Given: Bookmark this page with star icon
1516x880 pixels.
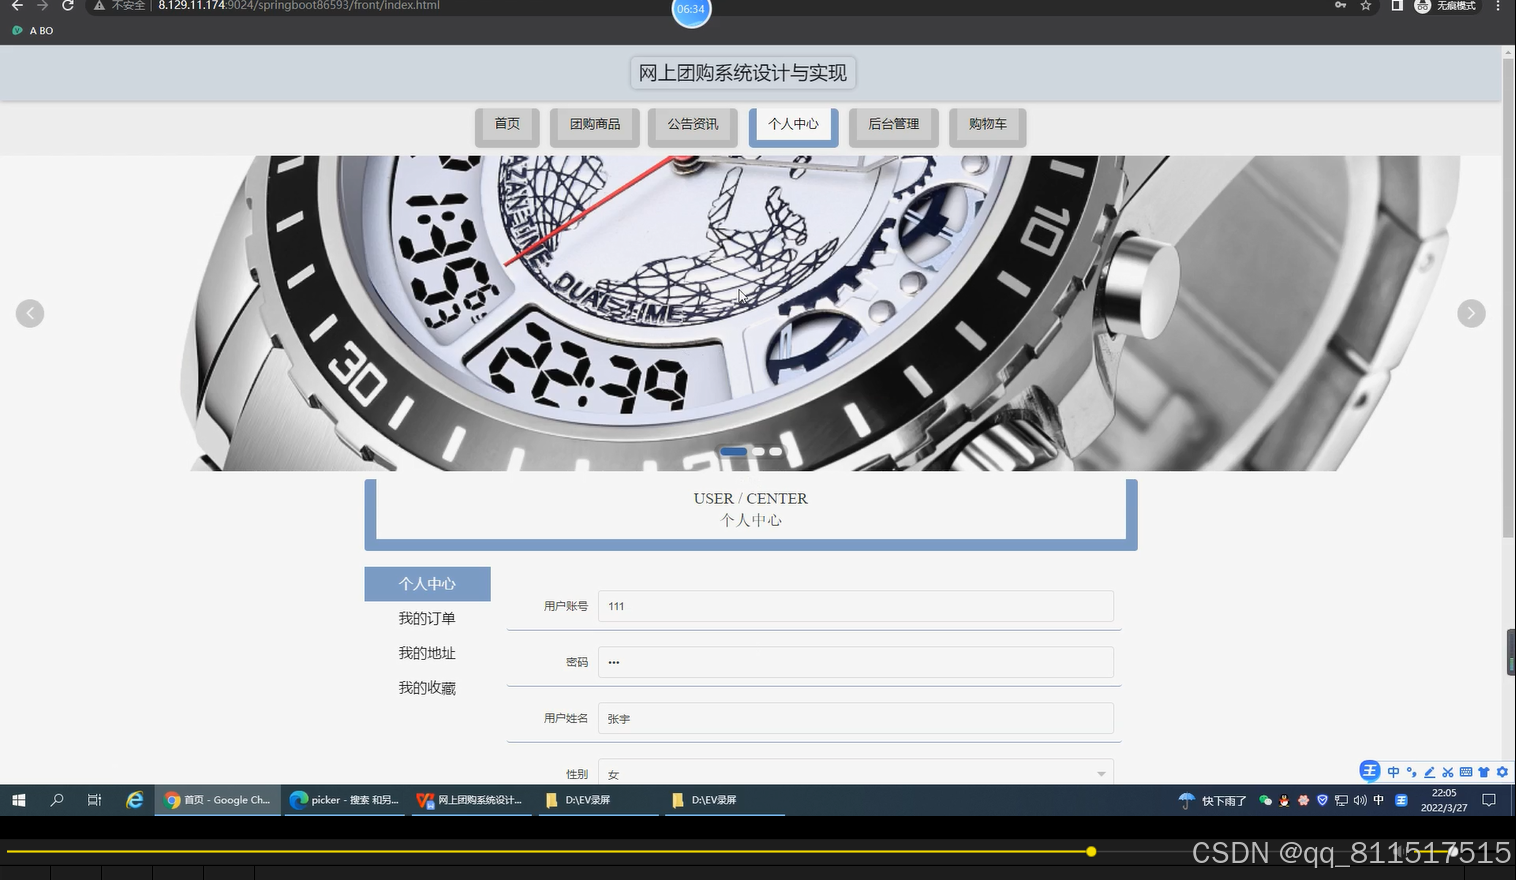Looking at the screenshot, I should 1366,6.
